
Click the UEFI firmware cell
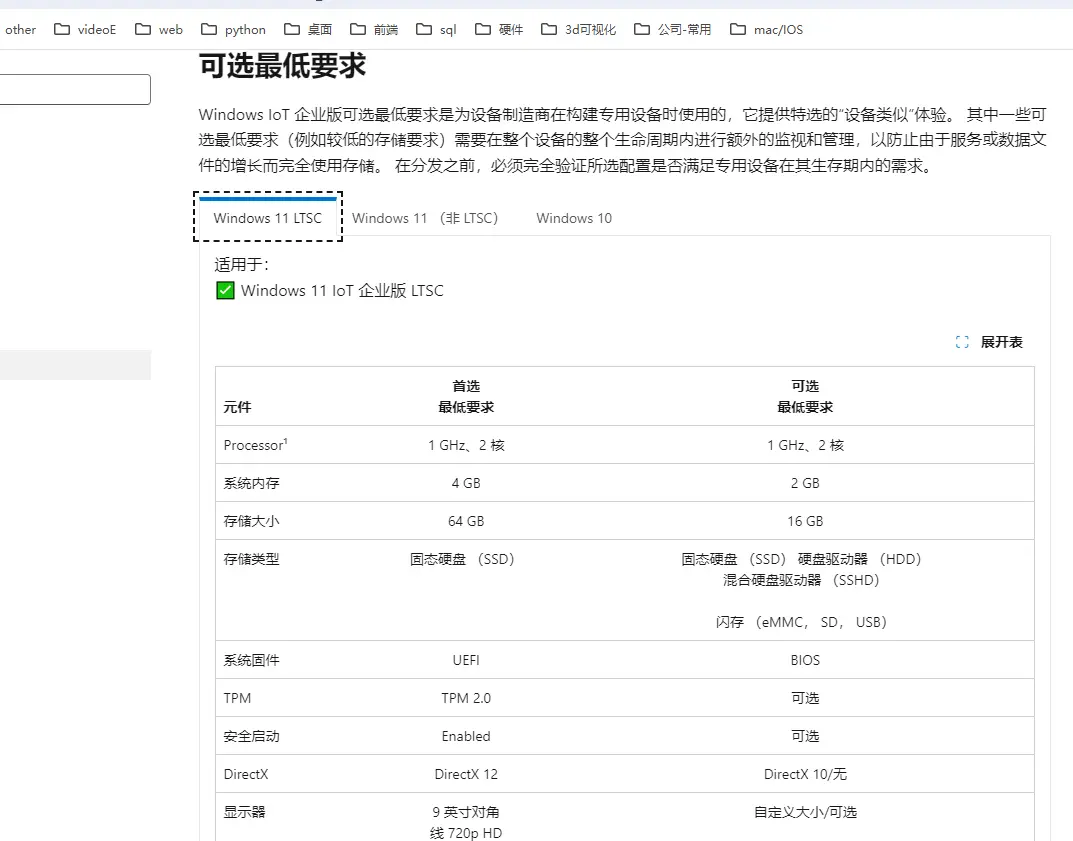(466, 660)
